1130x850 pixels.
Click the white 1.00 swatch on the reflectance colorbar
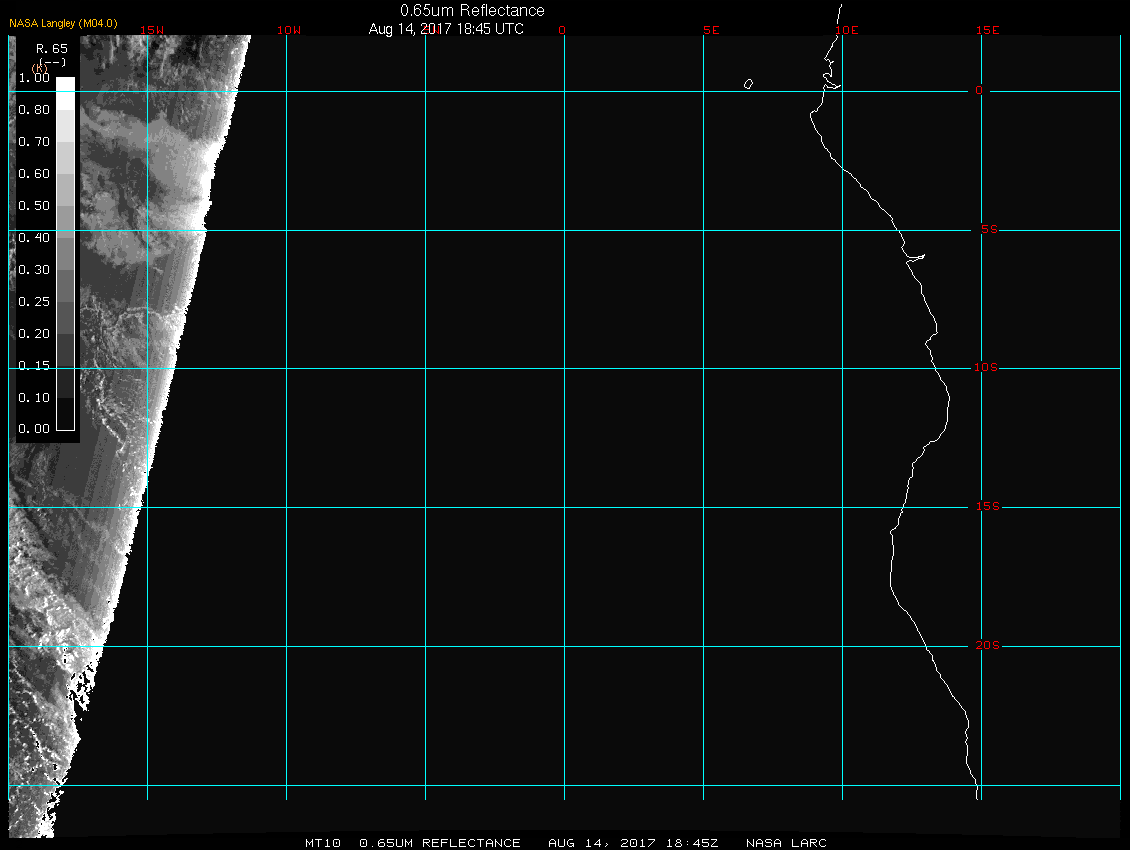click(x=65, y=85)
